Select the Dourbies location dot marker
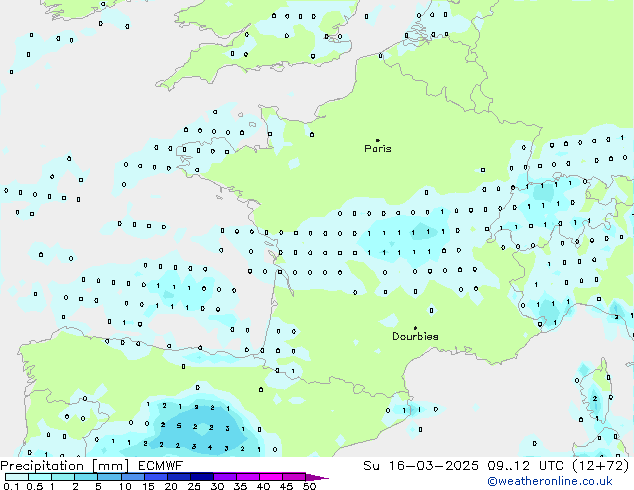634x490 pixels. [x=415, y=328]
